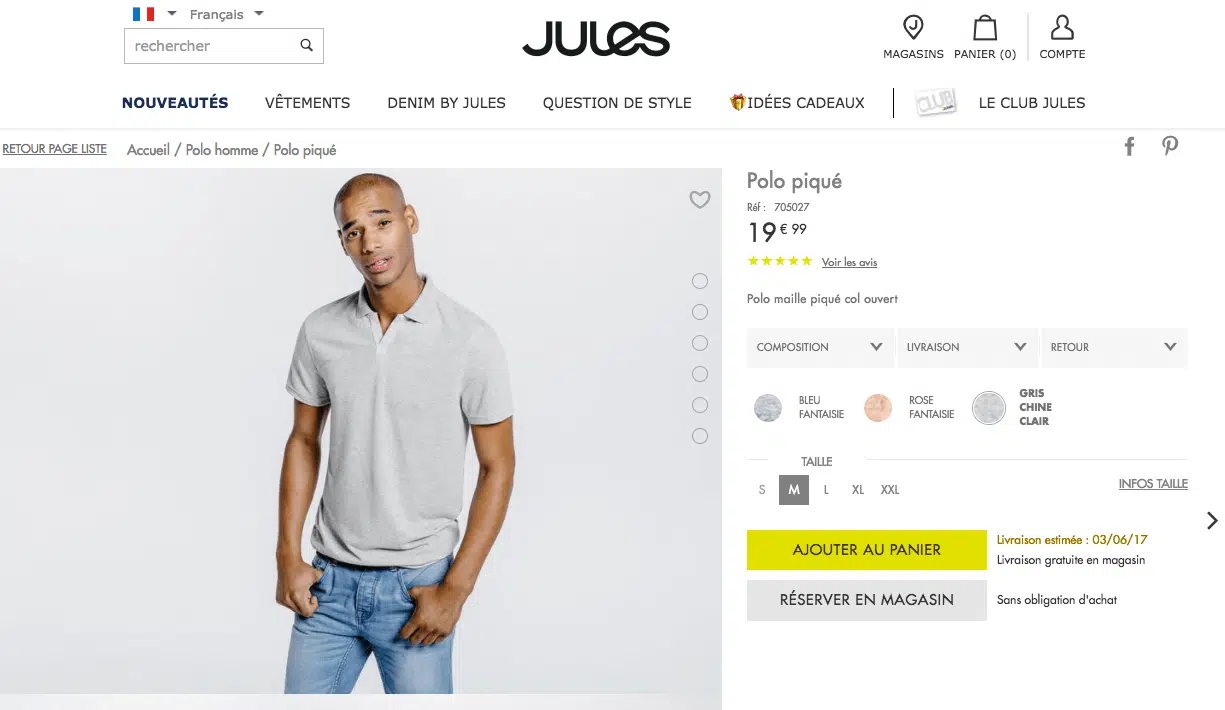Open the Voir les avis link
The image size is (1225, 710).
(849, 262)
